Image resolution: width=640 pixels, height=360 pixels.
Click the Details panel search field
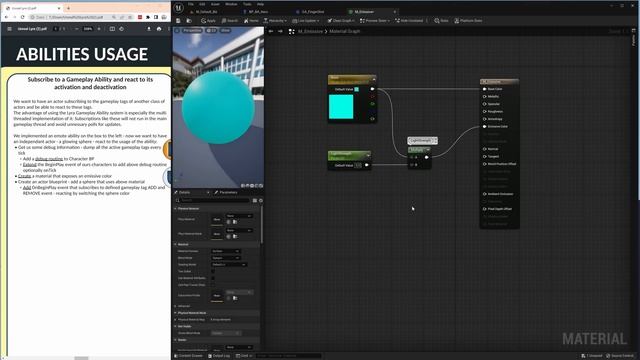[x=212, y=200]
